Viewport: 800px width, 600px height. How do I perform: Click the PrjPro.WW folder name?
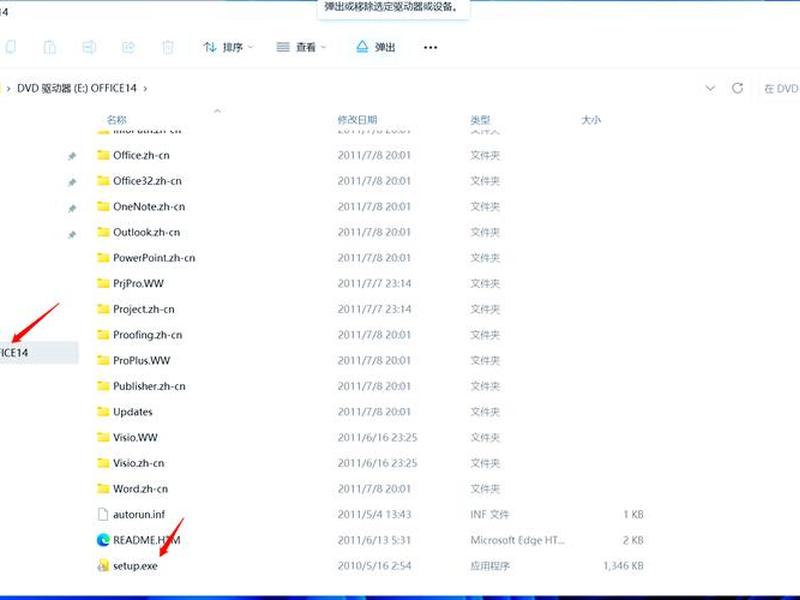(x=138, y=284)
